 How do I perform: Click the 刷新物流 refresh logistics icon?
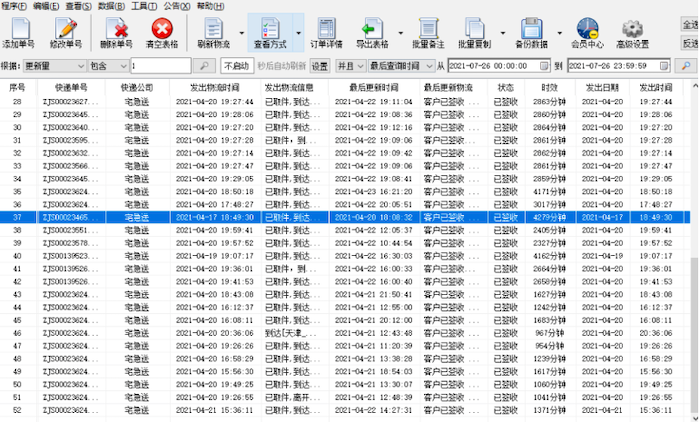213,29
